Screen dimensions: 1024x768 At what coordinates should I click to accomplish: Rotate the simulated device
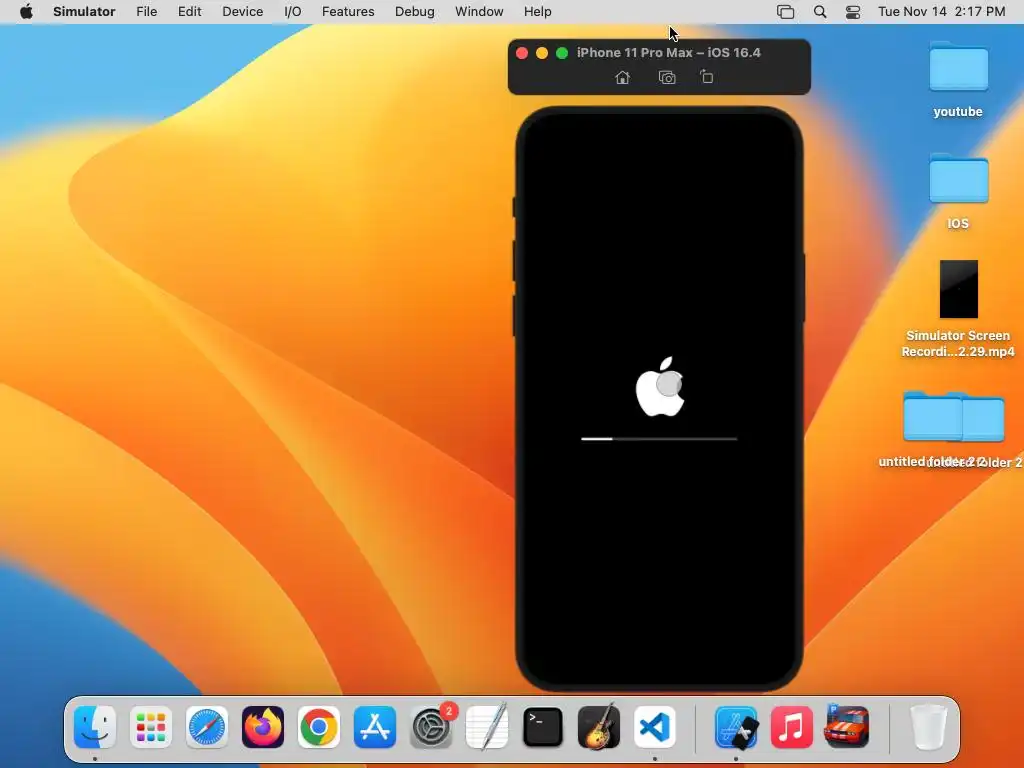707,77
